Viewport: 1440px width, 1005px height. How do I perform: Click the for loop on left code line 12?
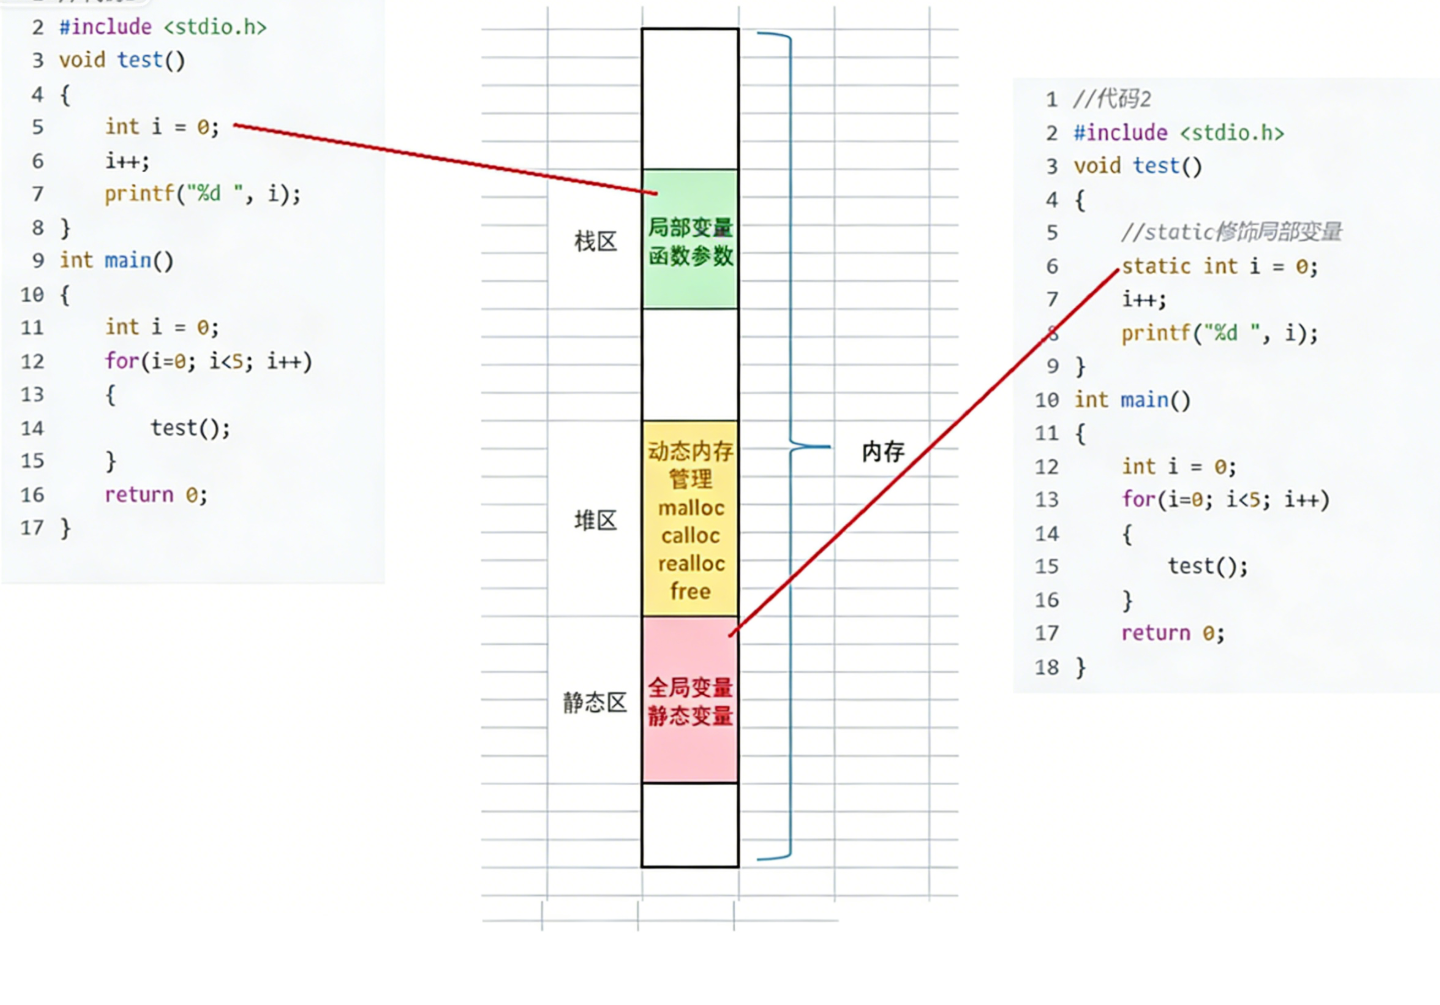point(209,361)
